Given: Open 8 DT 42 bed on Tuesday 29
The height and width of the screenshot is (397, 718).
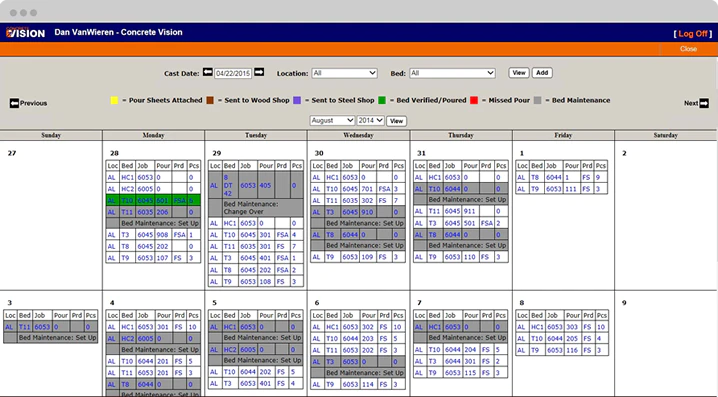Looking at the screenshot, I should coord(228,185).
